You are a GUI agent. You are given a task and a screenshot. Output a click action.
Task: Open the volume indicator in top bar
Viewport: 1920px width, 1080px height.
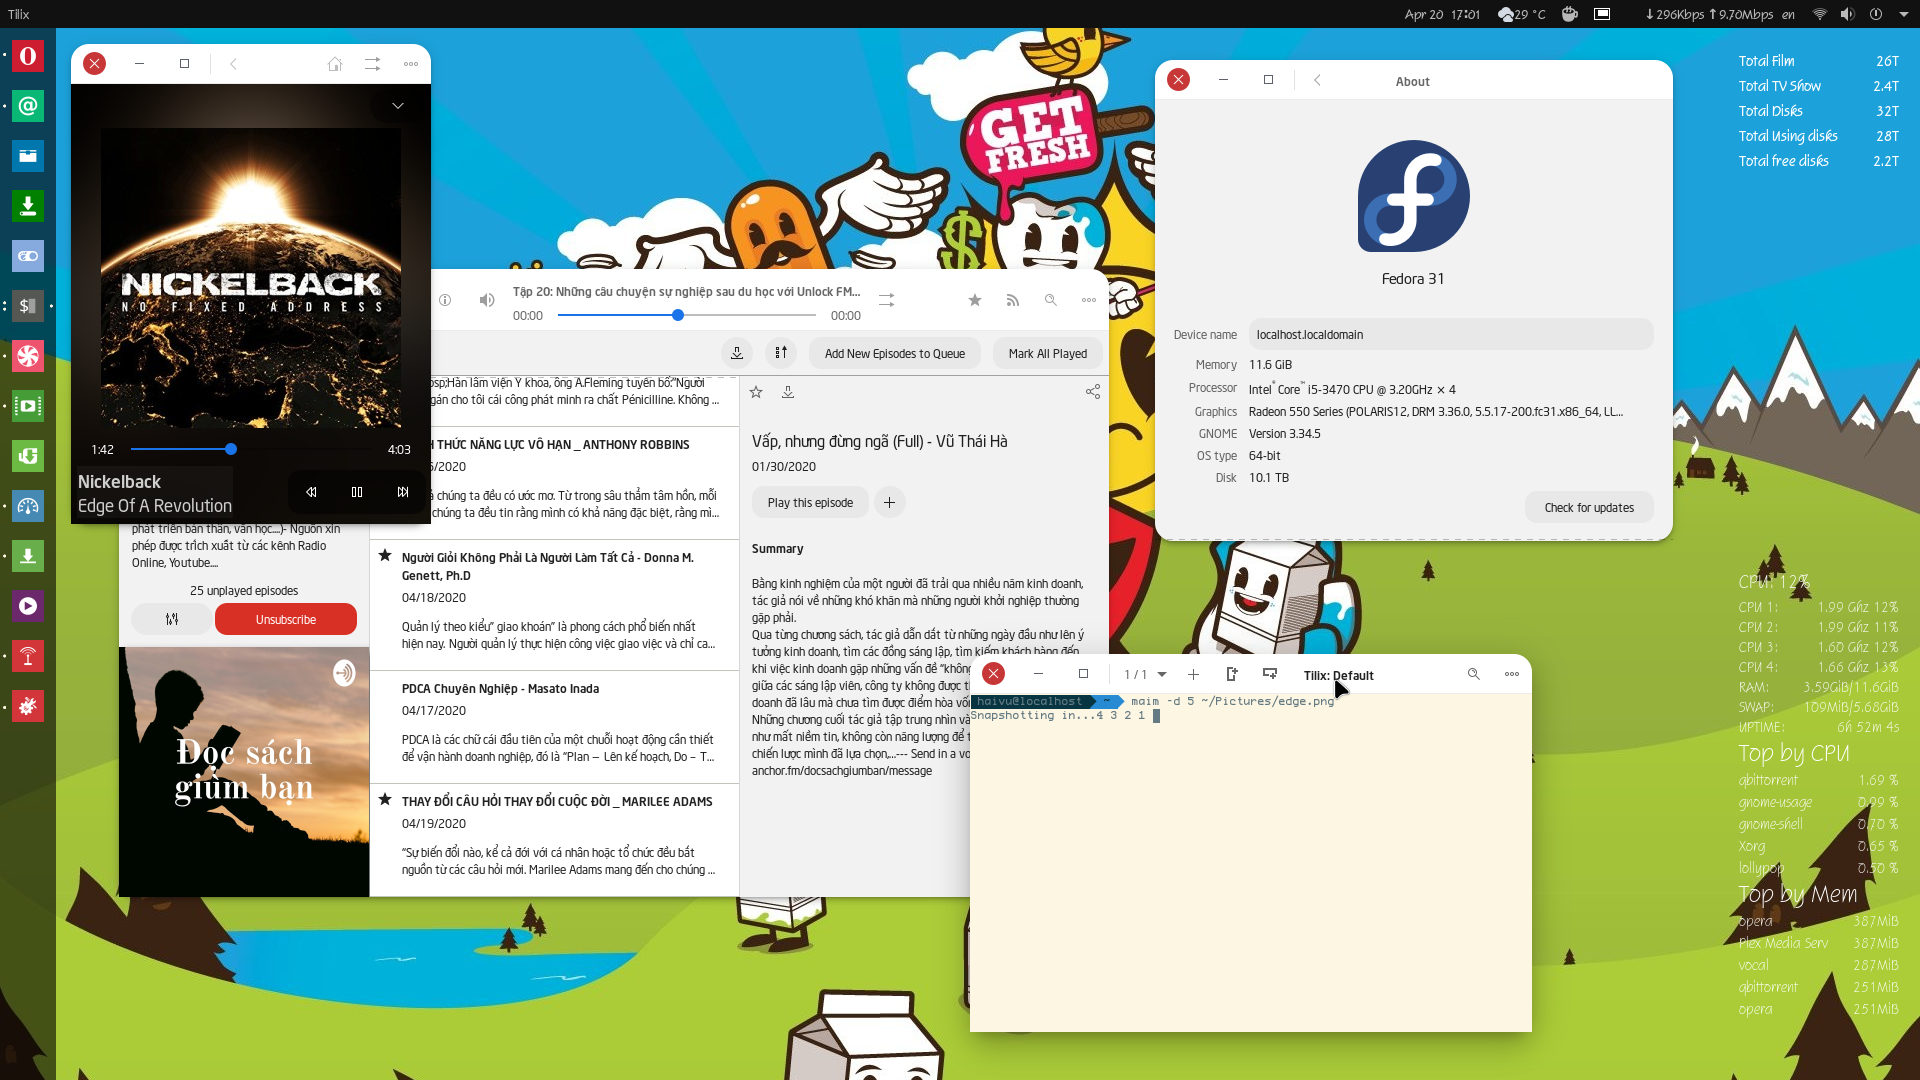click(x=1847, y=14)
